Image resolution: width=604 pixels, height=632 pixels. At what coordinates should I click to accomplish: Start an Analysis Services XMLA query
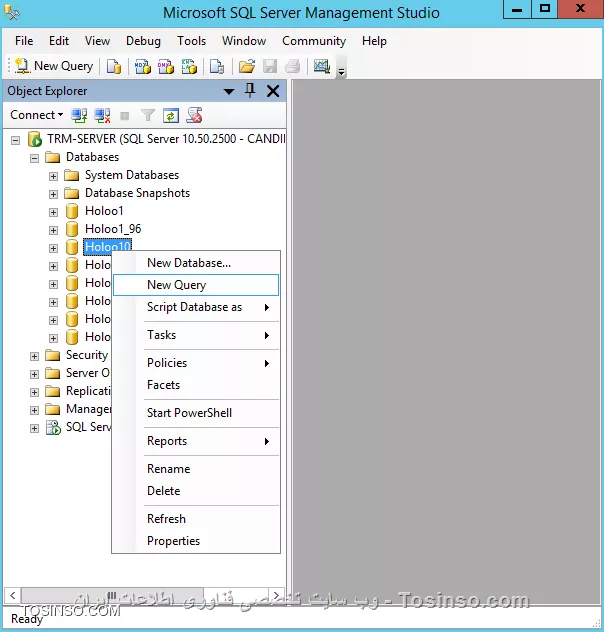(x=189, y=67)
